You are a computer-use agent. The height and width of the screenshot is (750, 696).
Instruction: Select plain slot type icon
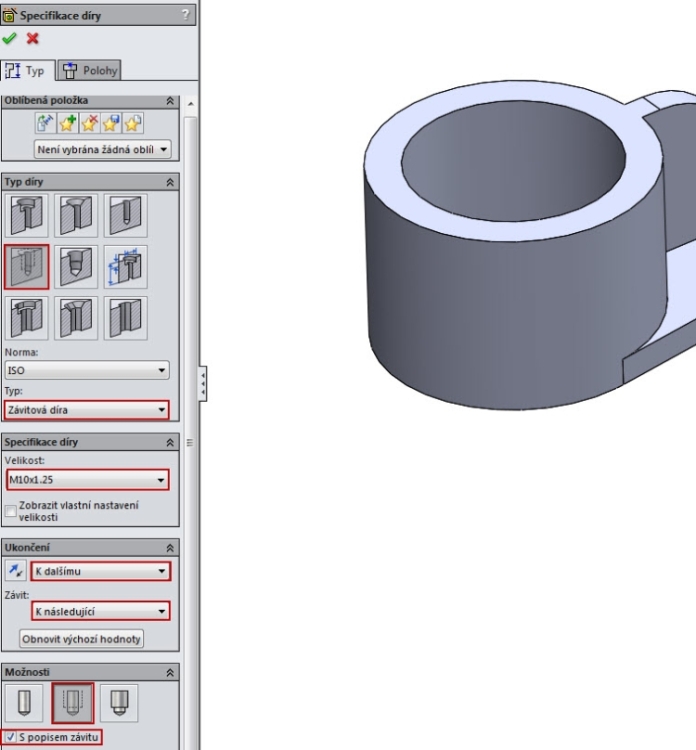point(125,318)
